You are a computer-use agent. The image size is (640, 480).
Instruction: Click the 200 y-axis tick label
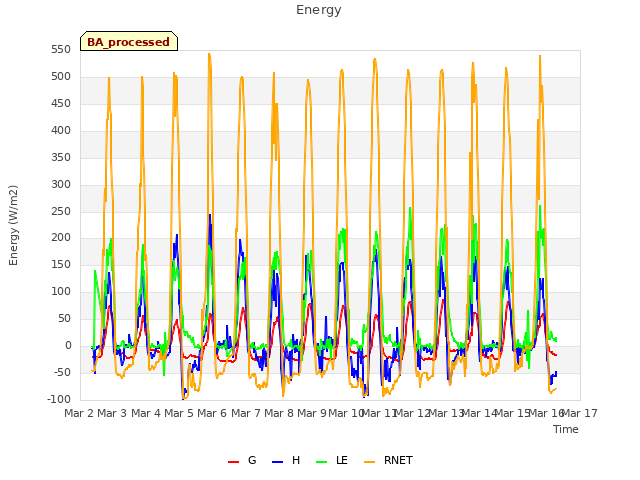point(61,238)
